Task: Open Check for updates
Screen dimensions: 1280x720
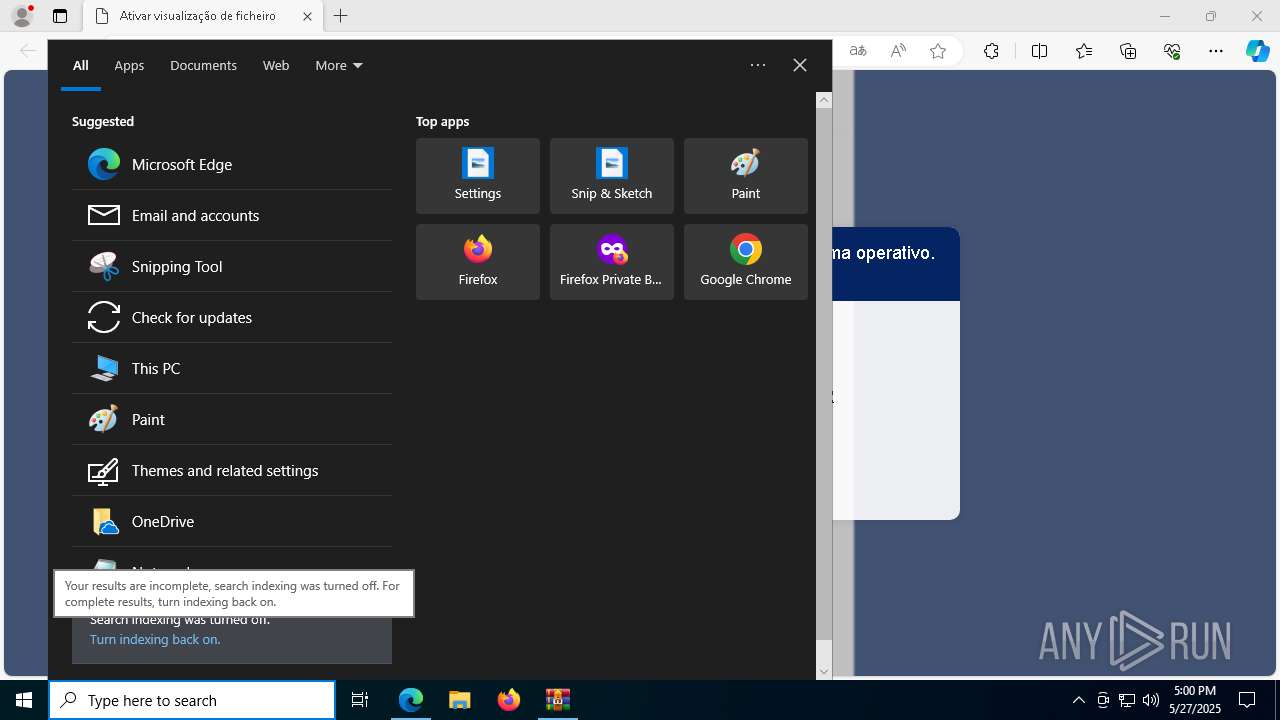Action: click(x=232, y=317)
